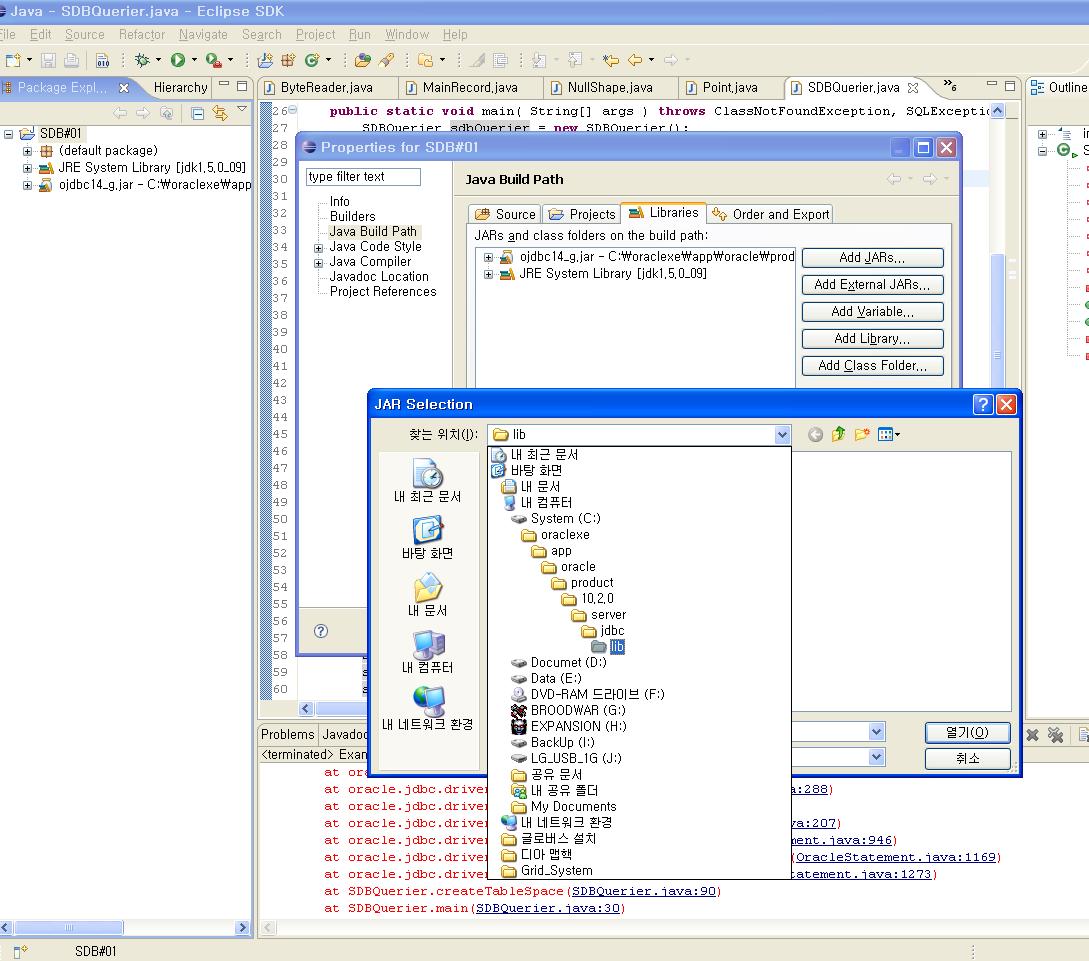Open the Package Explorer view menu triangle
Viewport: 1089px width, 961px height.
point(242,109)
